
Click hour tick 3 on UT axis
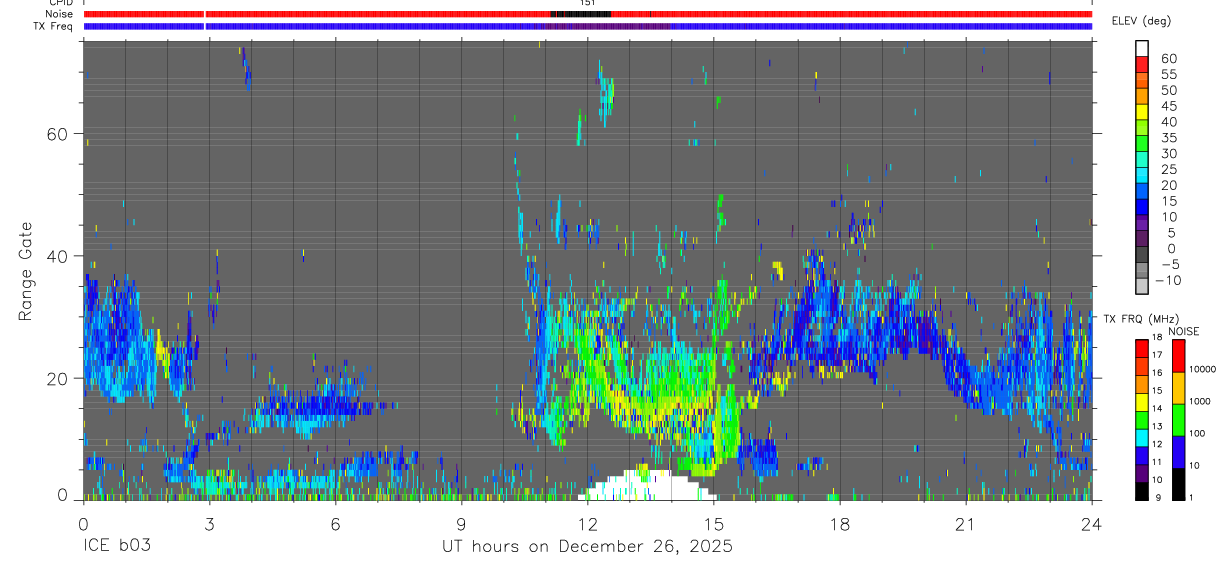click(x=209, y=523)
